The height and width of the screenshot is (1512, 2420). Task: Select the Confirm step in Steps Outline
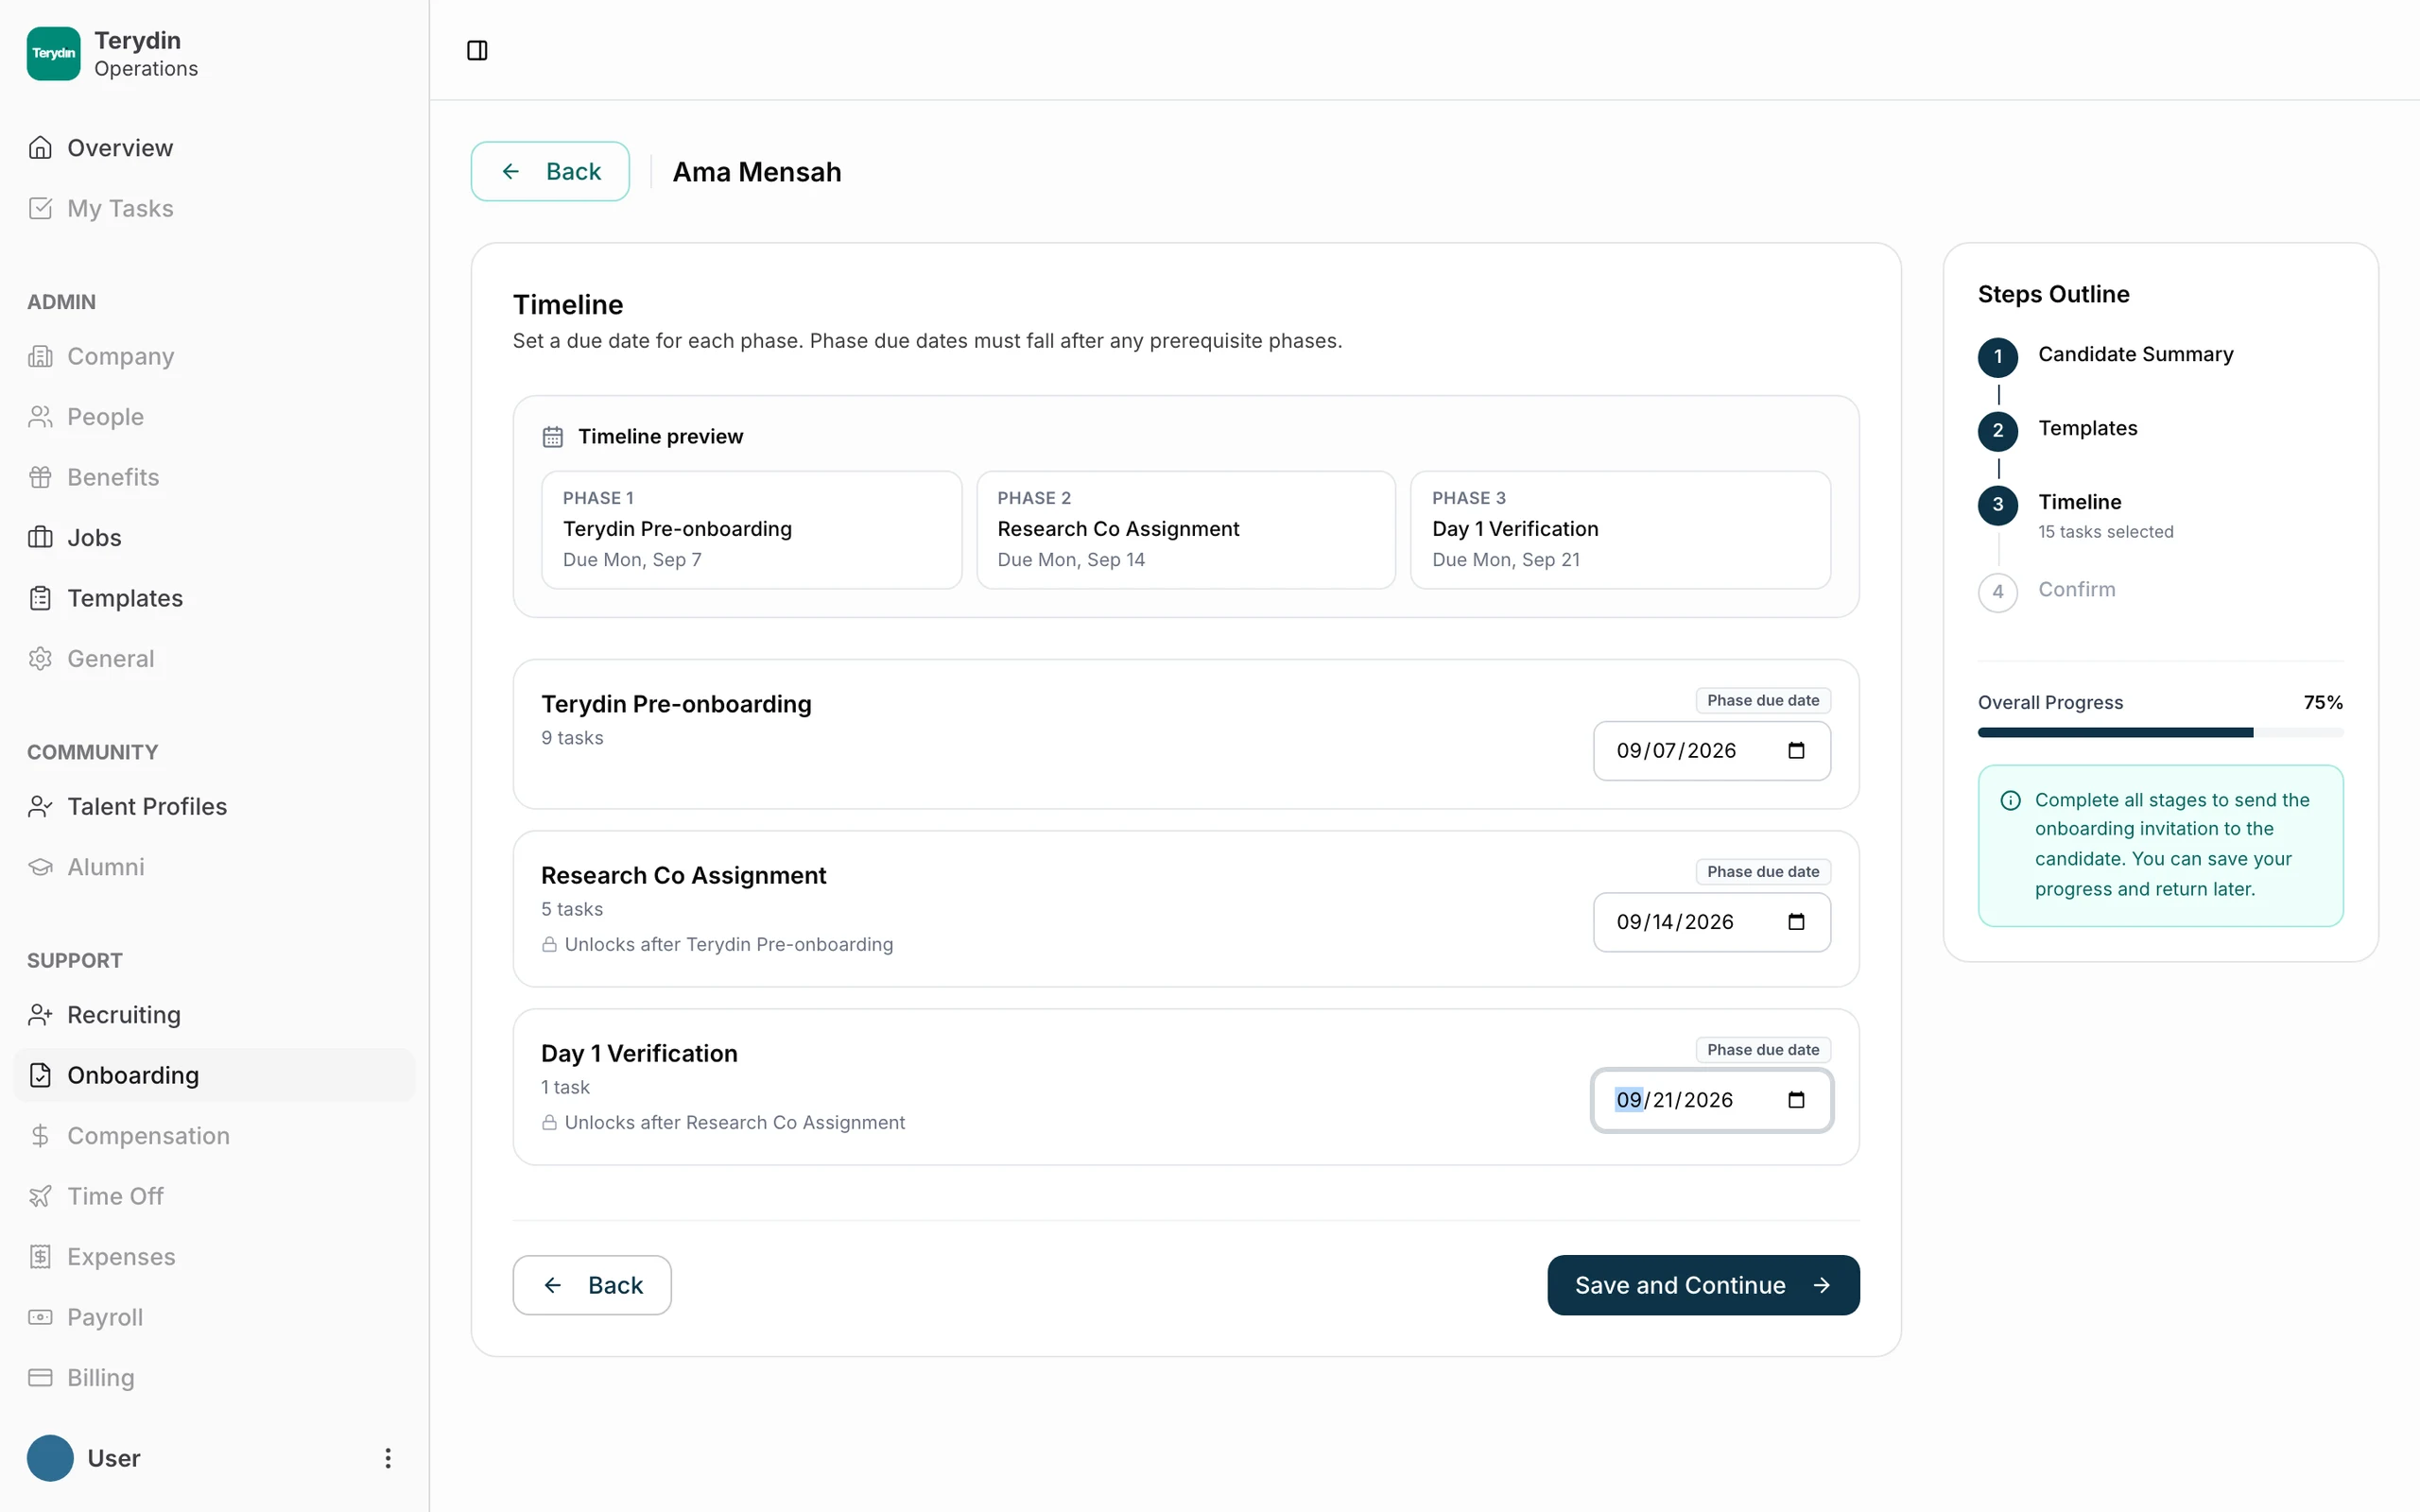(x=2076, y=590)
